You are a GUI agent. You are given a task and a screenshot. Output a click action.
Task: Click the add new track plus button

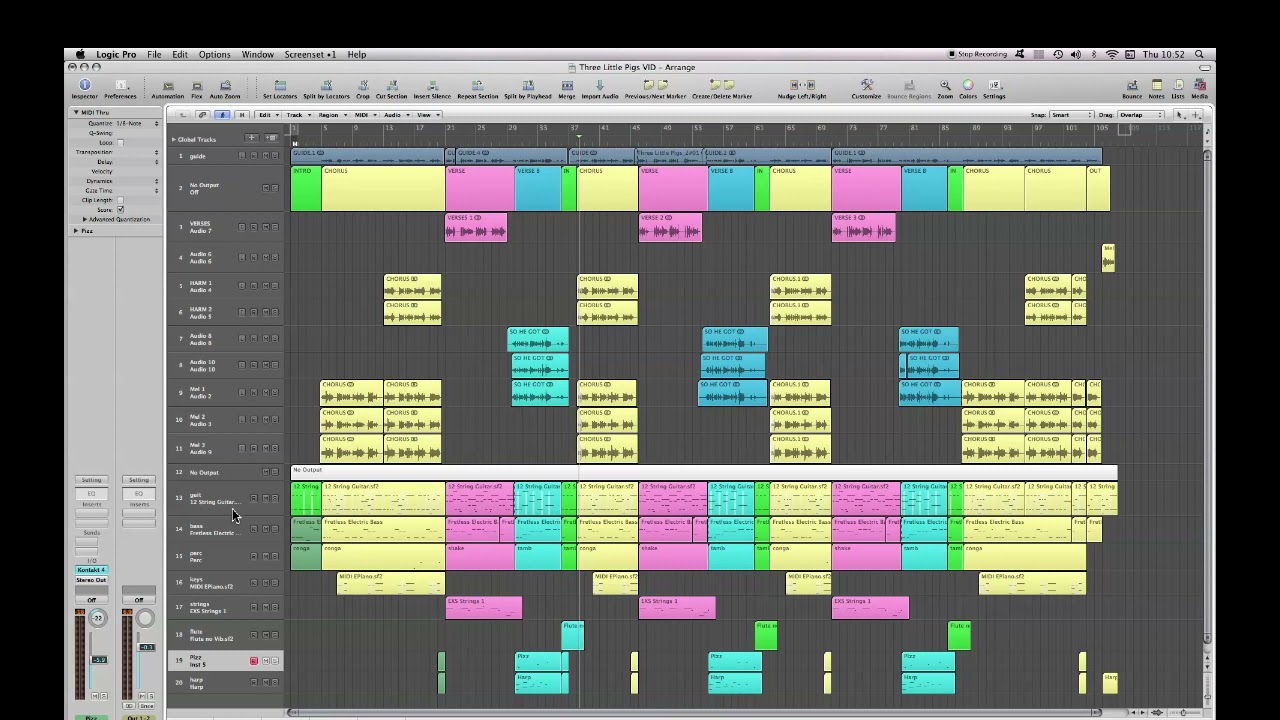click(252, 138)
